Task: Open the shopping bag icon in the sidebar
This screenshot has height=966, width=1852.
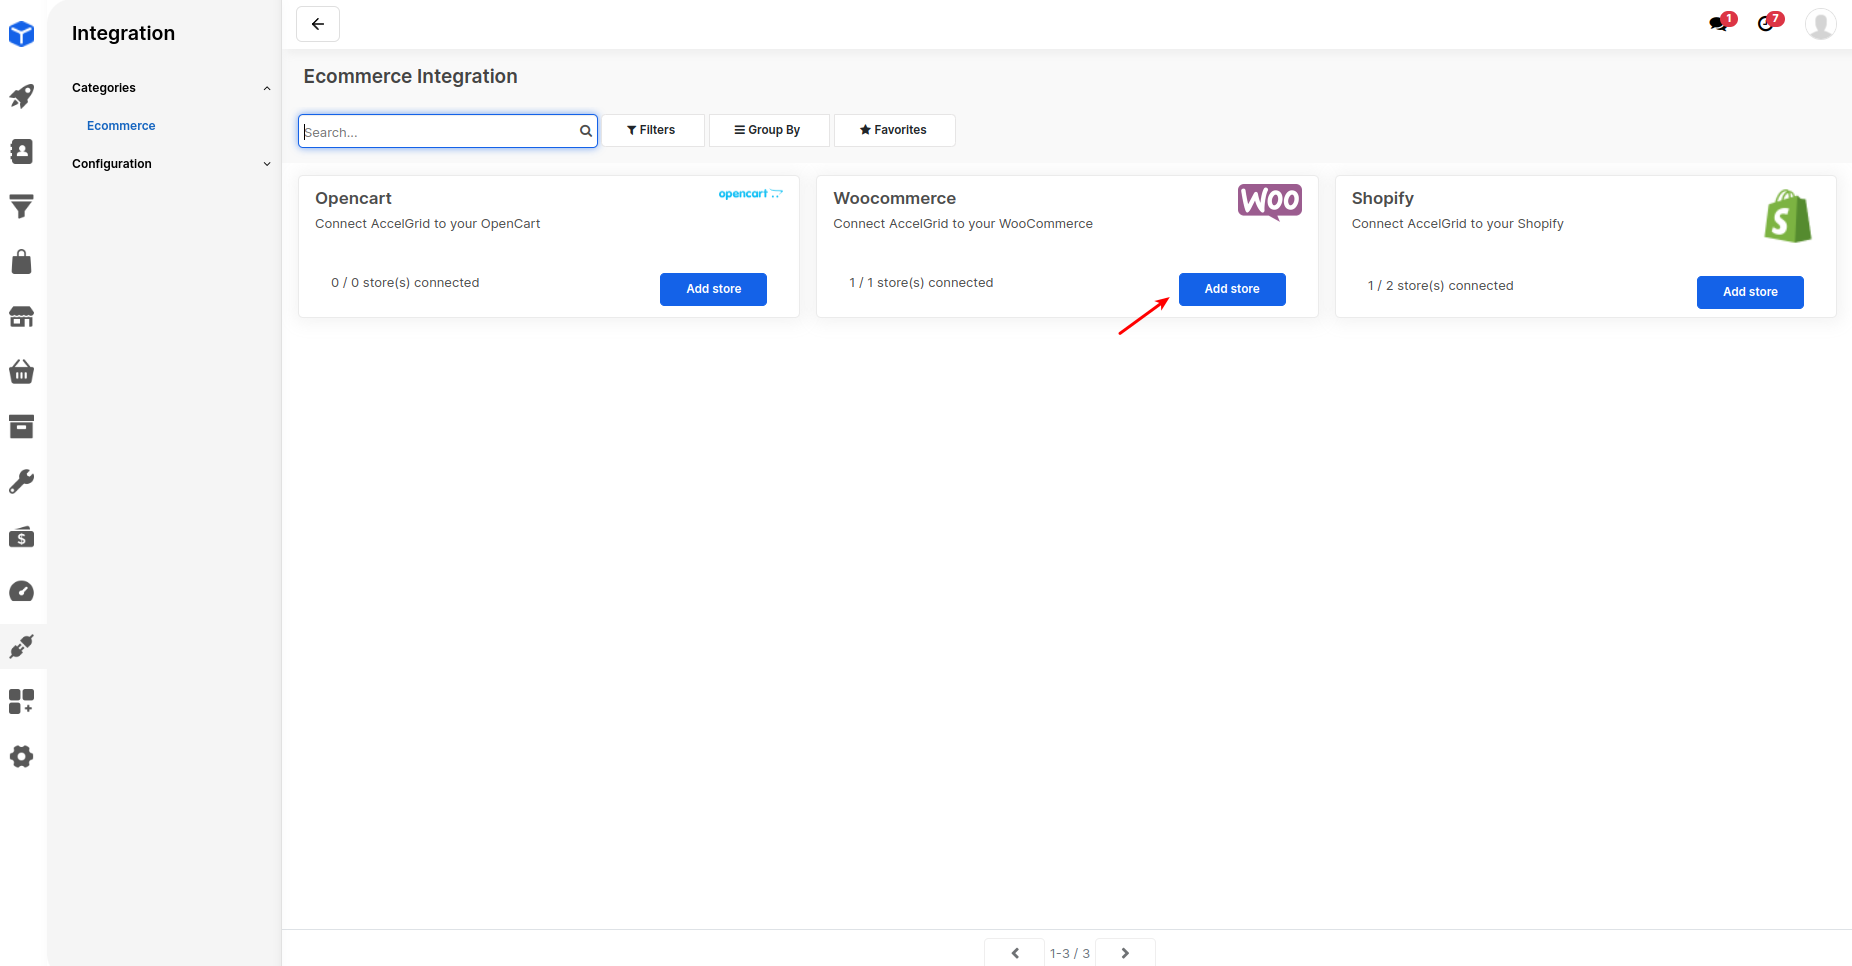Action: [x=22, y=262]
